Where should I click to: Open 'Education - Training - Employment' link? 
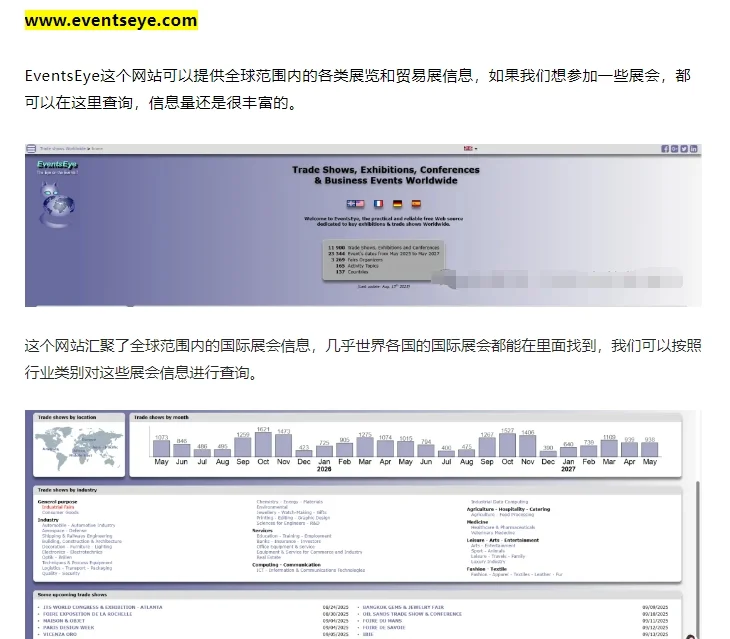[294, 536]
